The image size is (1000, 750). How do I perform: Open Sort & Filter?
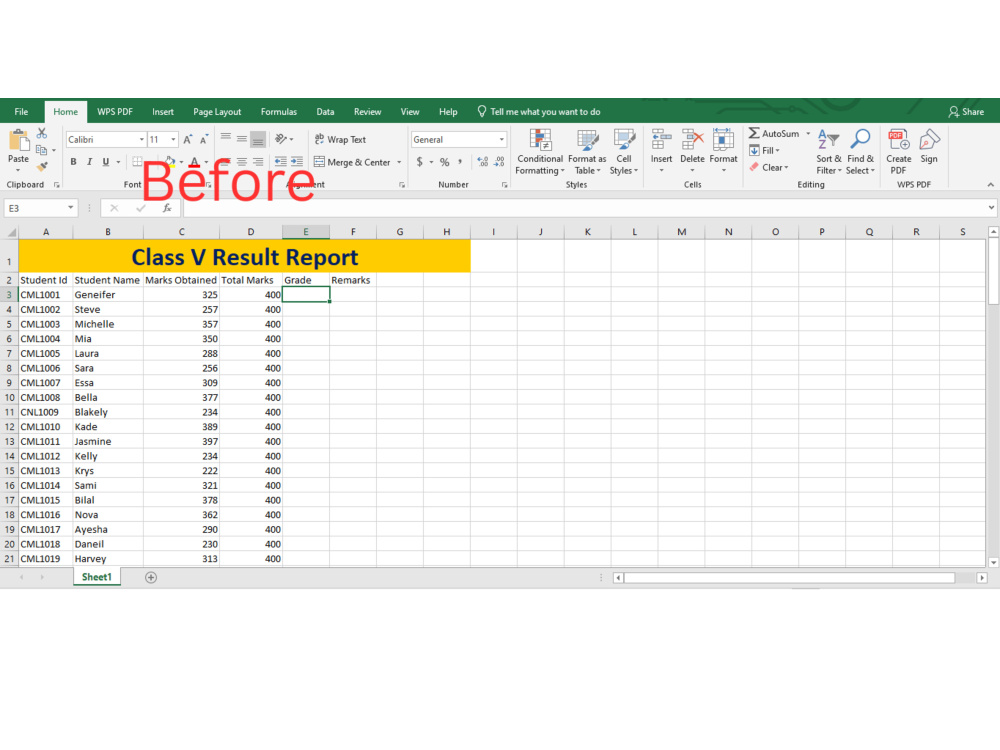pyautogui.click(x=829, y=152)
